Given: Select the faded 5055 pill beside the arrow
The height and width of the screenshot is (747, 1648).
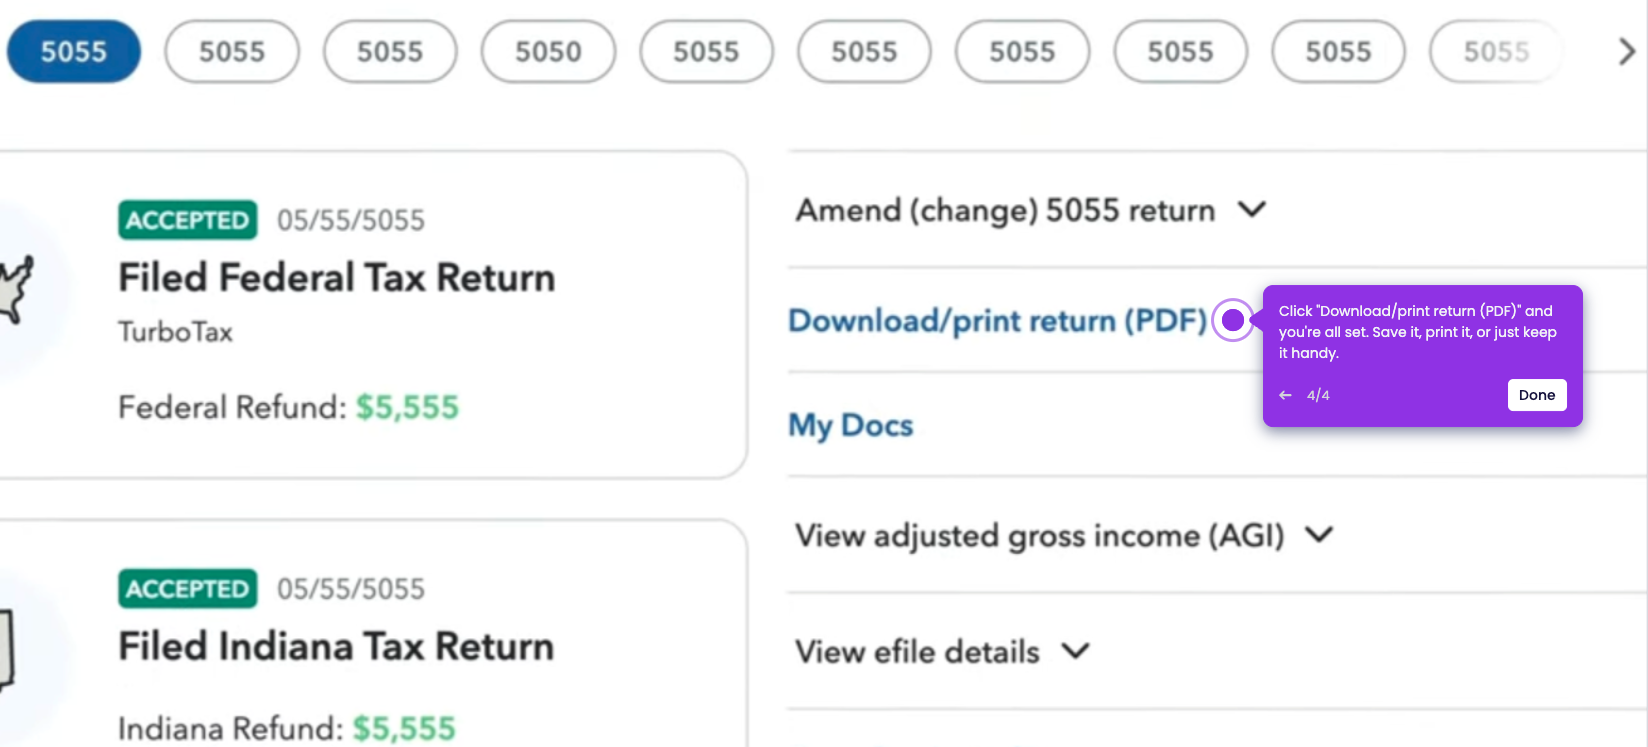Looking at the screenshot, I should [1496, 52].
